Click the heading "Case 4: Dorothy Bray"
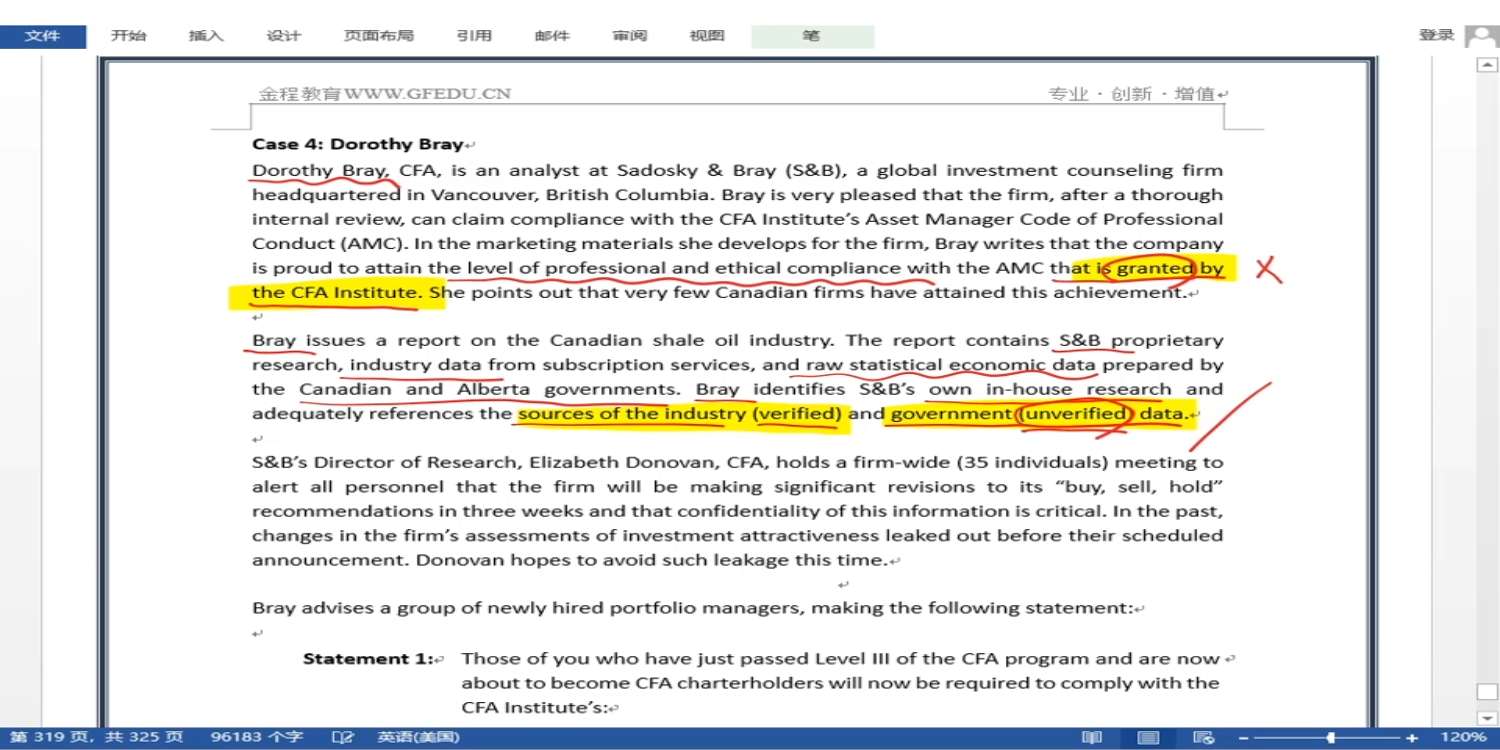Viewport: 1500px width, 750px height. pos(358,144)
